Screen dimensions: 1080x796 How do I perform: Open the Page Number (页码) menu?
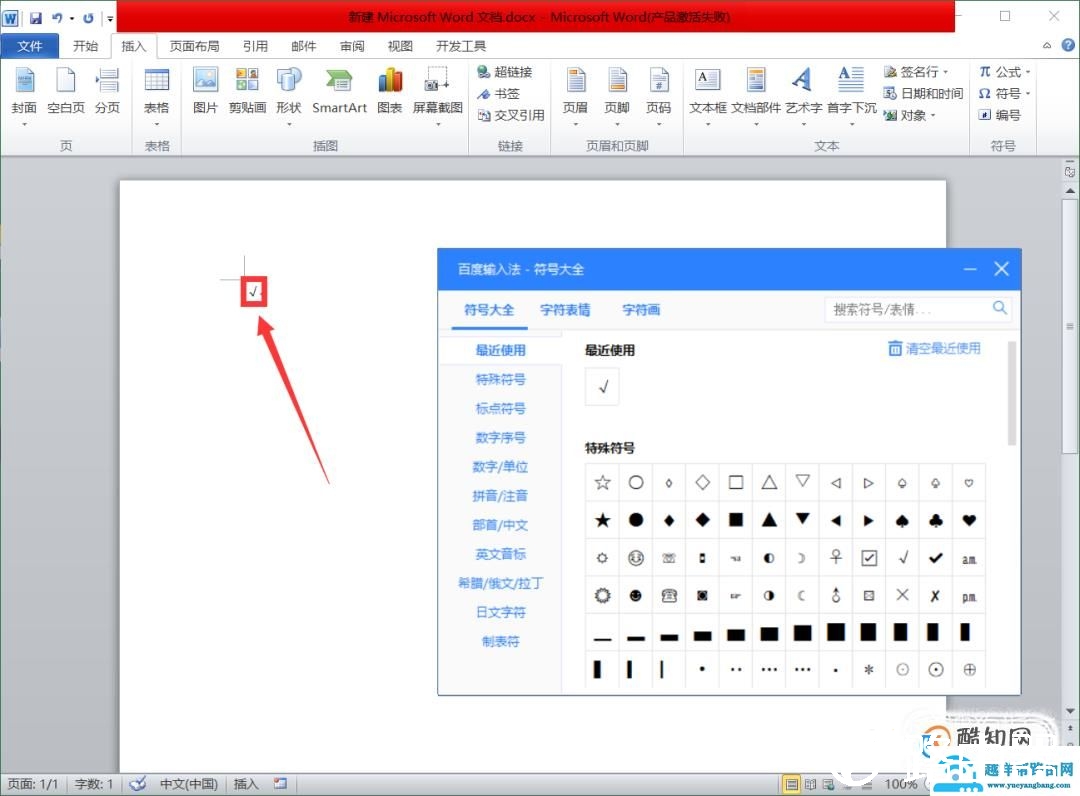(x=658, y=96)
